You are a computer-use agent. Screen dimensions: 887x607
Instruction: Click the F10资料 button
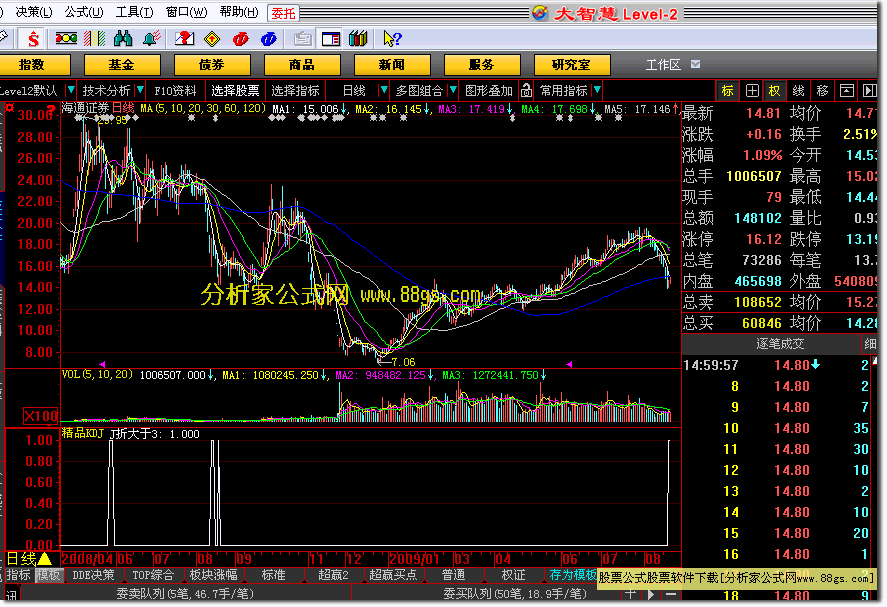pyautogui.click(x=175, y=91)
